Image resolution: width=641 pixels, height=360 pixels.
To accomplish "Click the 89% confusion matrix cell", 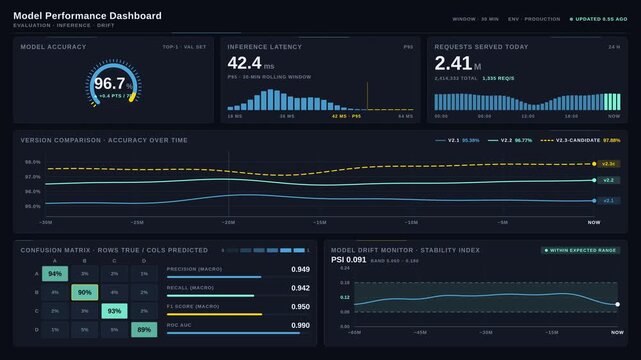I will (x=144, y=330).
